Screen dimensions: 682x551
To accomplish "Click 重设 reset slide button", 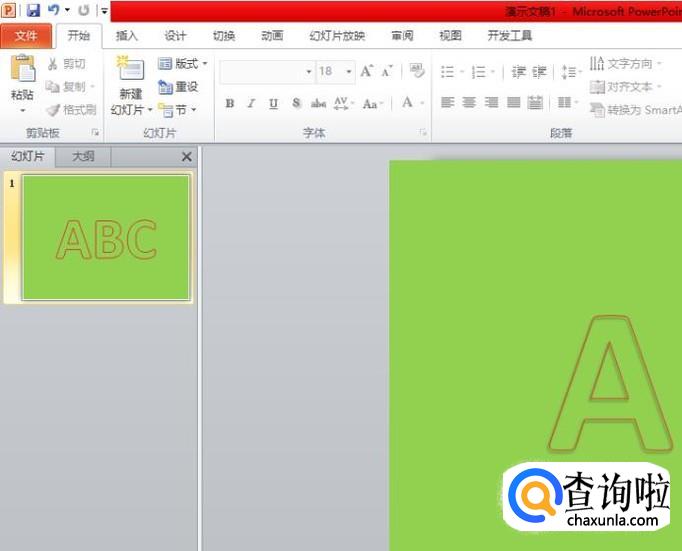I will tap(178, 87).
